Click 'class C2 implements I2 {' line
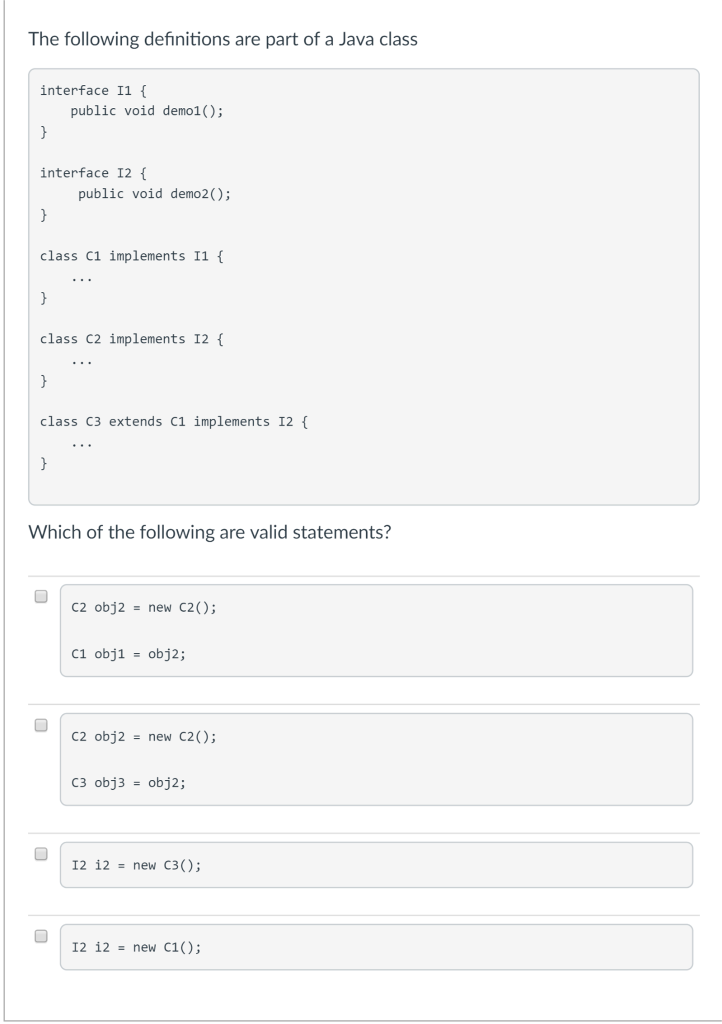The height and width of the screenshot is (1024, 722). tap(132, 339)
